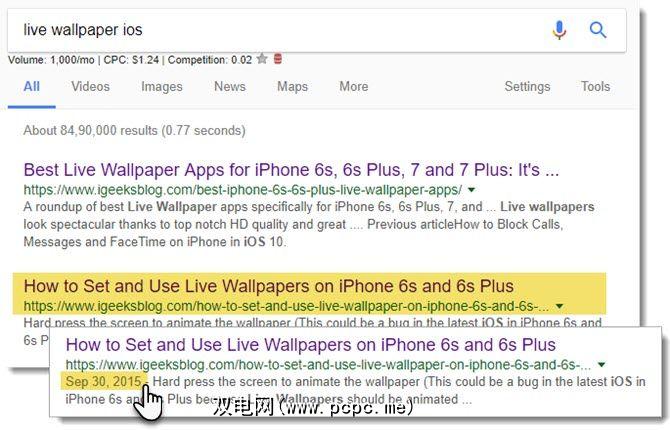Open search Settings
Image resolution: width=670 pixels, height=430 pixels.
(x=527, y=86)
